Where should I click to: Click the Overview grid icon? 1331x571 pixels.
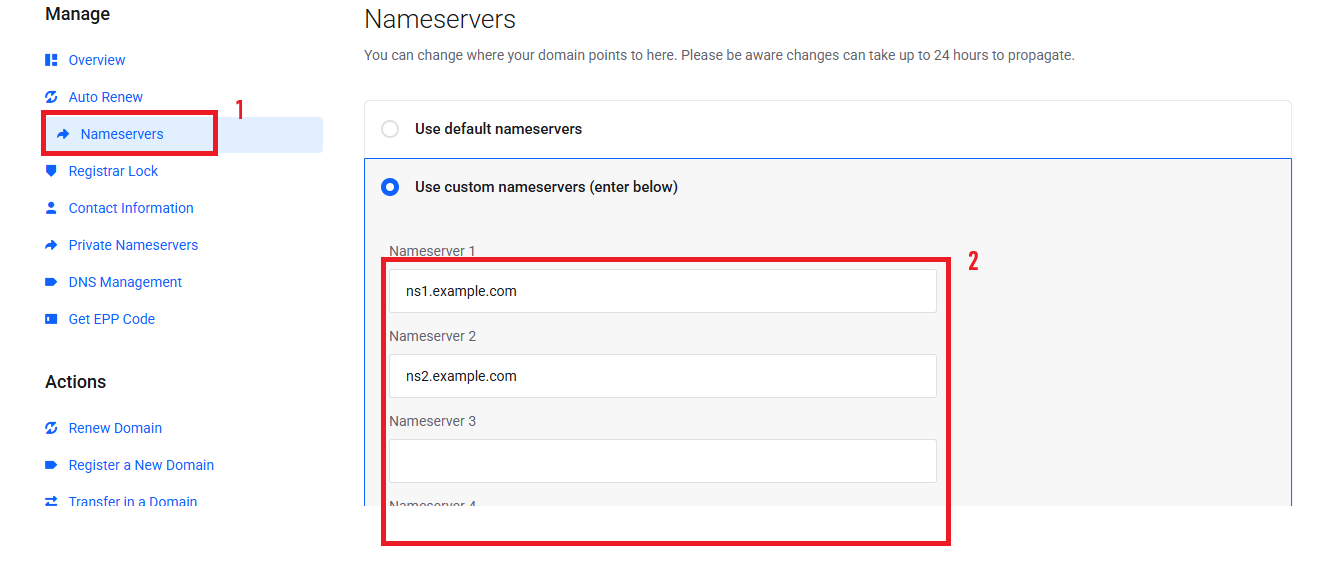[51, 60]
